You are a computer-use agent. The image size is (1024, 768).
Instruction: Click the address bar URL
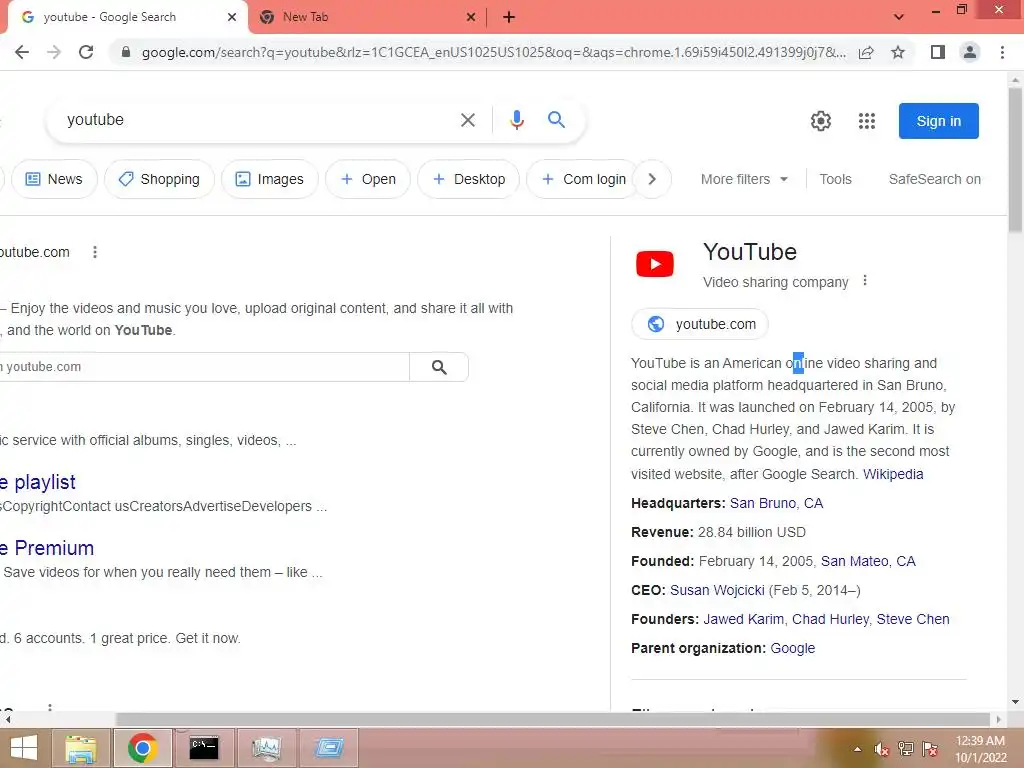[x=494, y=52]
